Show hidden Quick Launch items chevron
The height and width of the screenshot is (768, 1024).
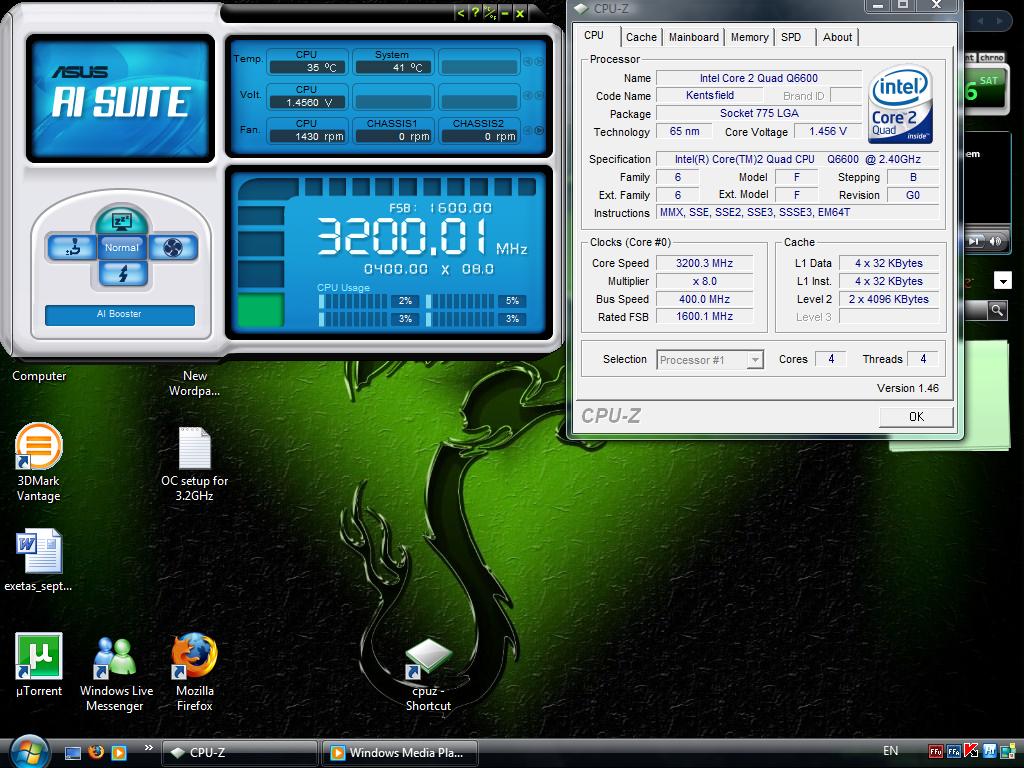coord(148,747)
